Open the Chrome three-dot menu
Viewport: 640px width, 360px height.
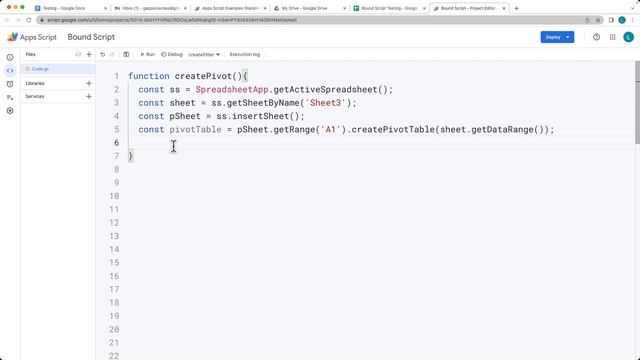pyautogui.click(x=633, y=20)
